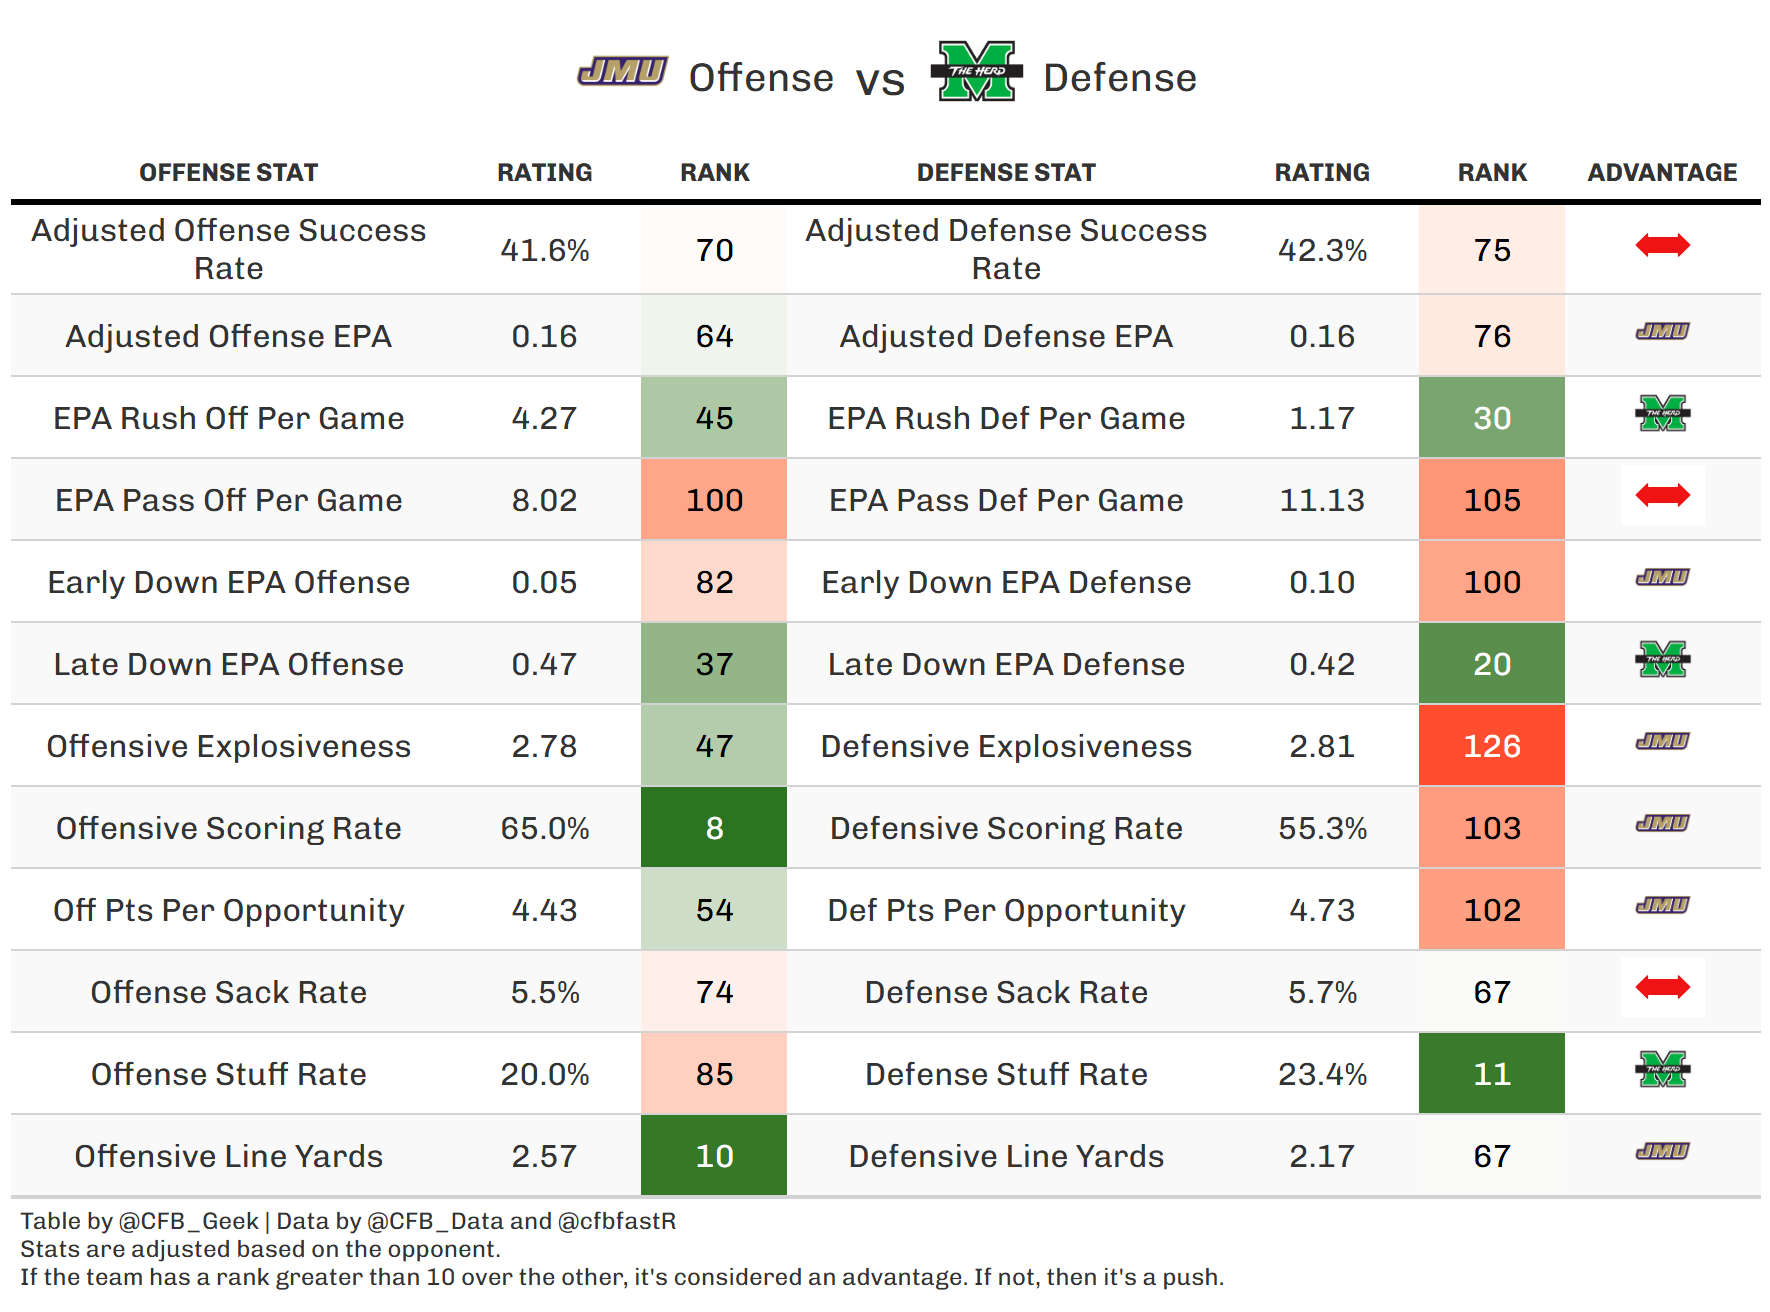Click the JMU advantage logo for Line Yards row
The height and width of the screenshot is (1312, 1770).
pos(1662,1151)
